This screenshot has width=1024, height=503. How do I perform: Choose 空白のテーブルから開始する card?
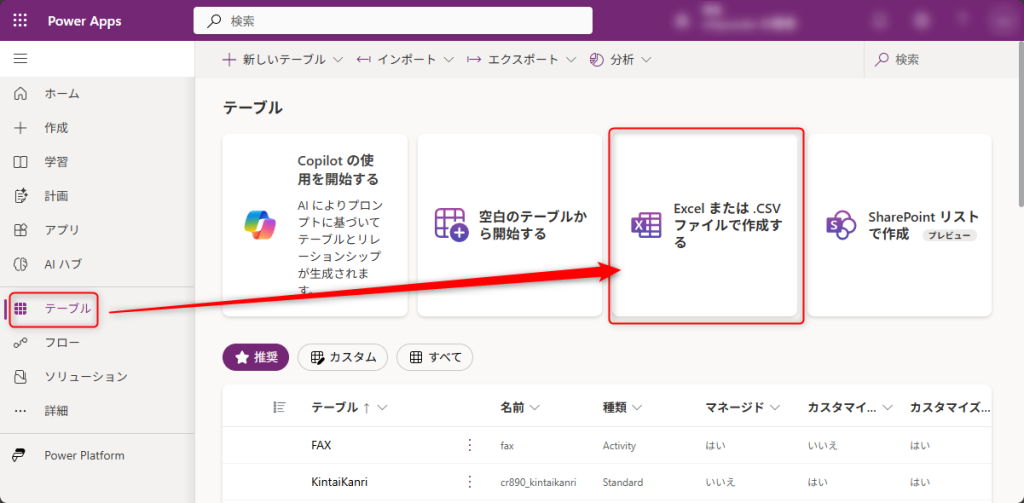pos(510,225)
